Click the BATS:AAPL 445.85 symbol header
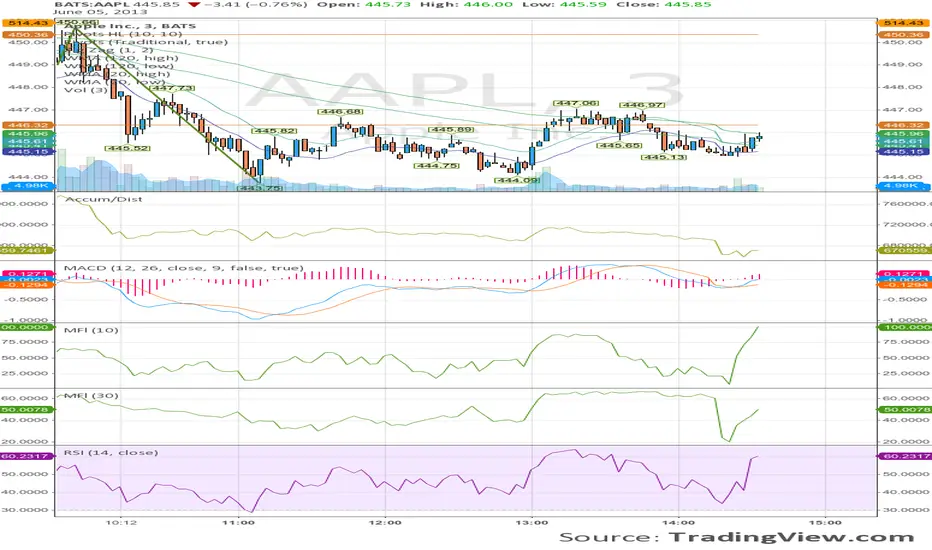Viewport: 932px width, 550px height. (117, 4)
